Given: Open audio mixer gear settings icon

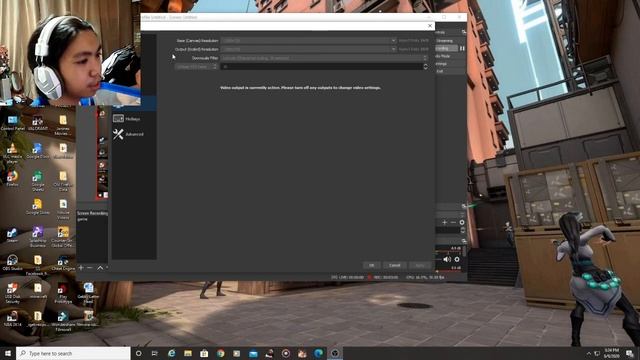Looking at the screenshot, I should tap(457, 259).
